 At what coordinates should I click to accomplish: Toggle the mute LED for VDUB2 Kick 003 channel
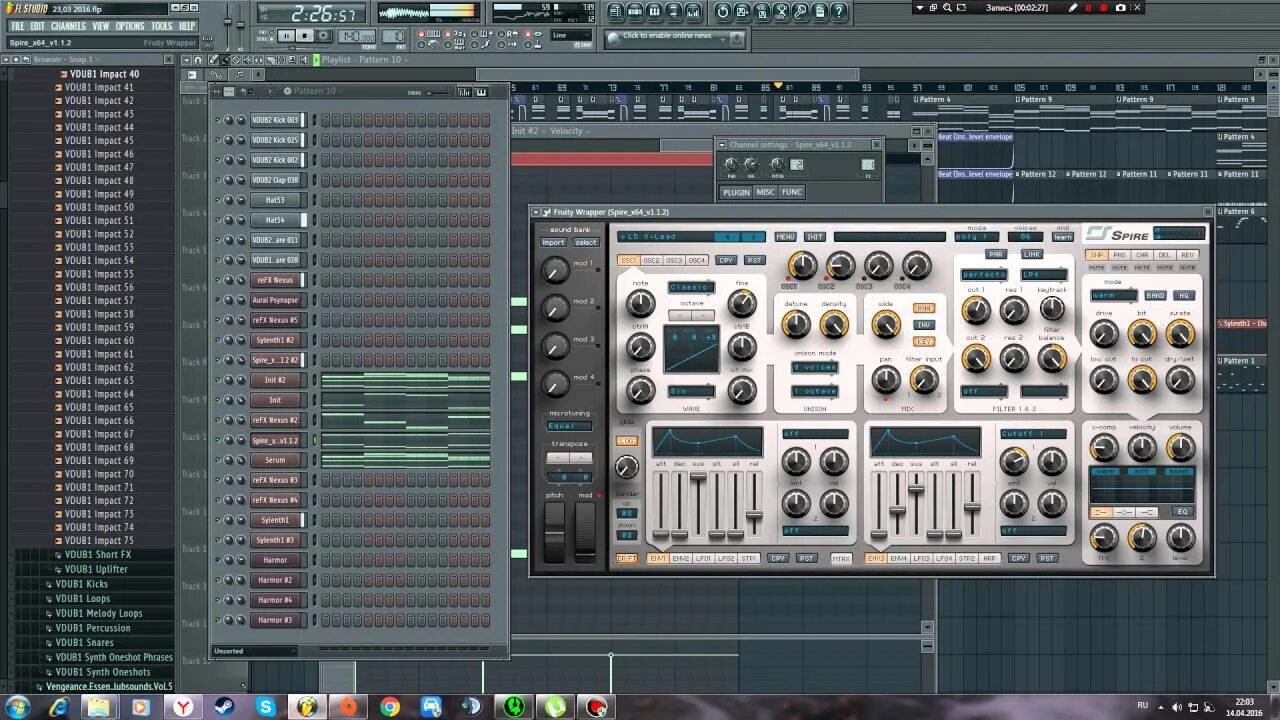tap(218, 120)
